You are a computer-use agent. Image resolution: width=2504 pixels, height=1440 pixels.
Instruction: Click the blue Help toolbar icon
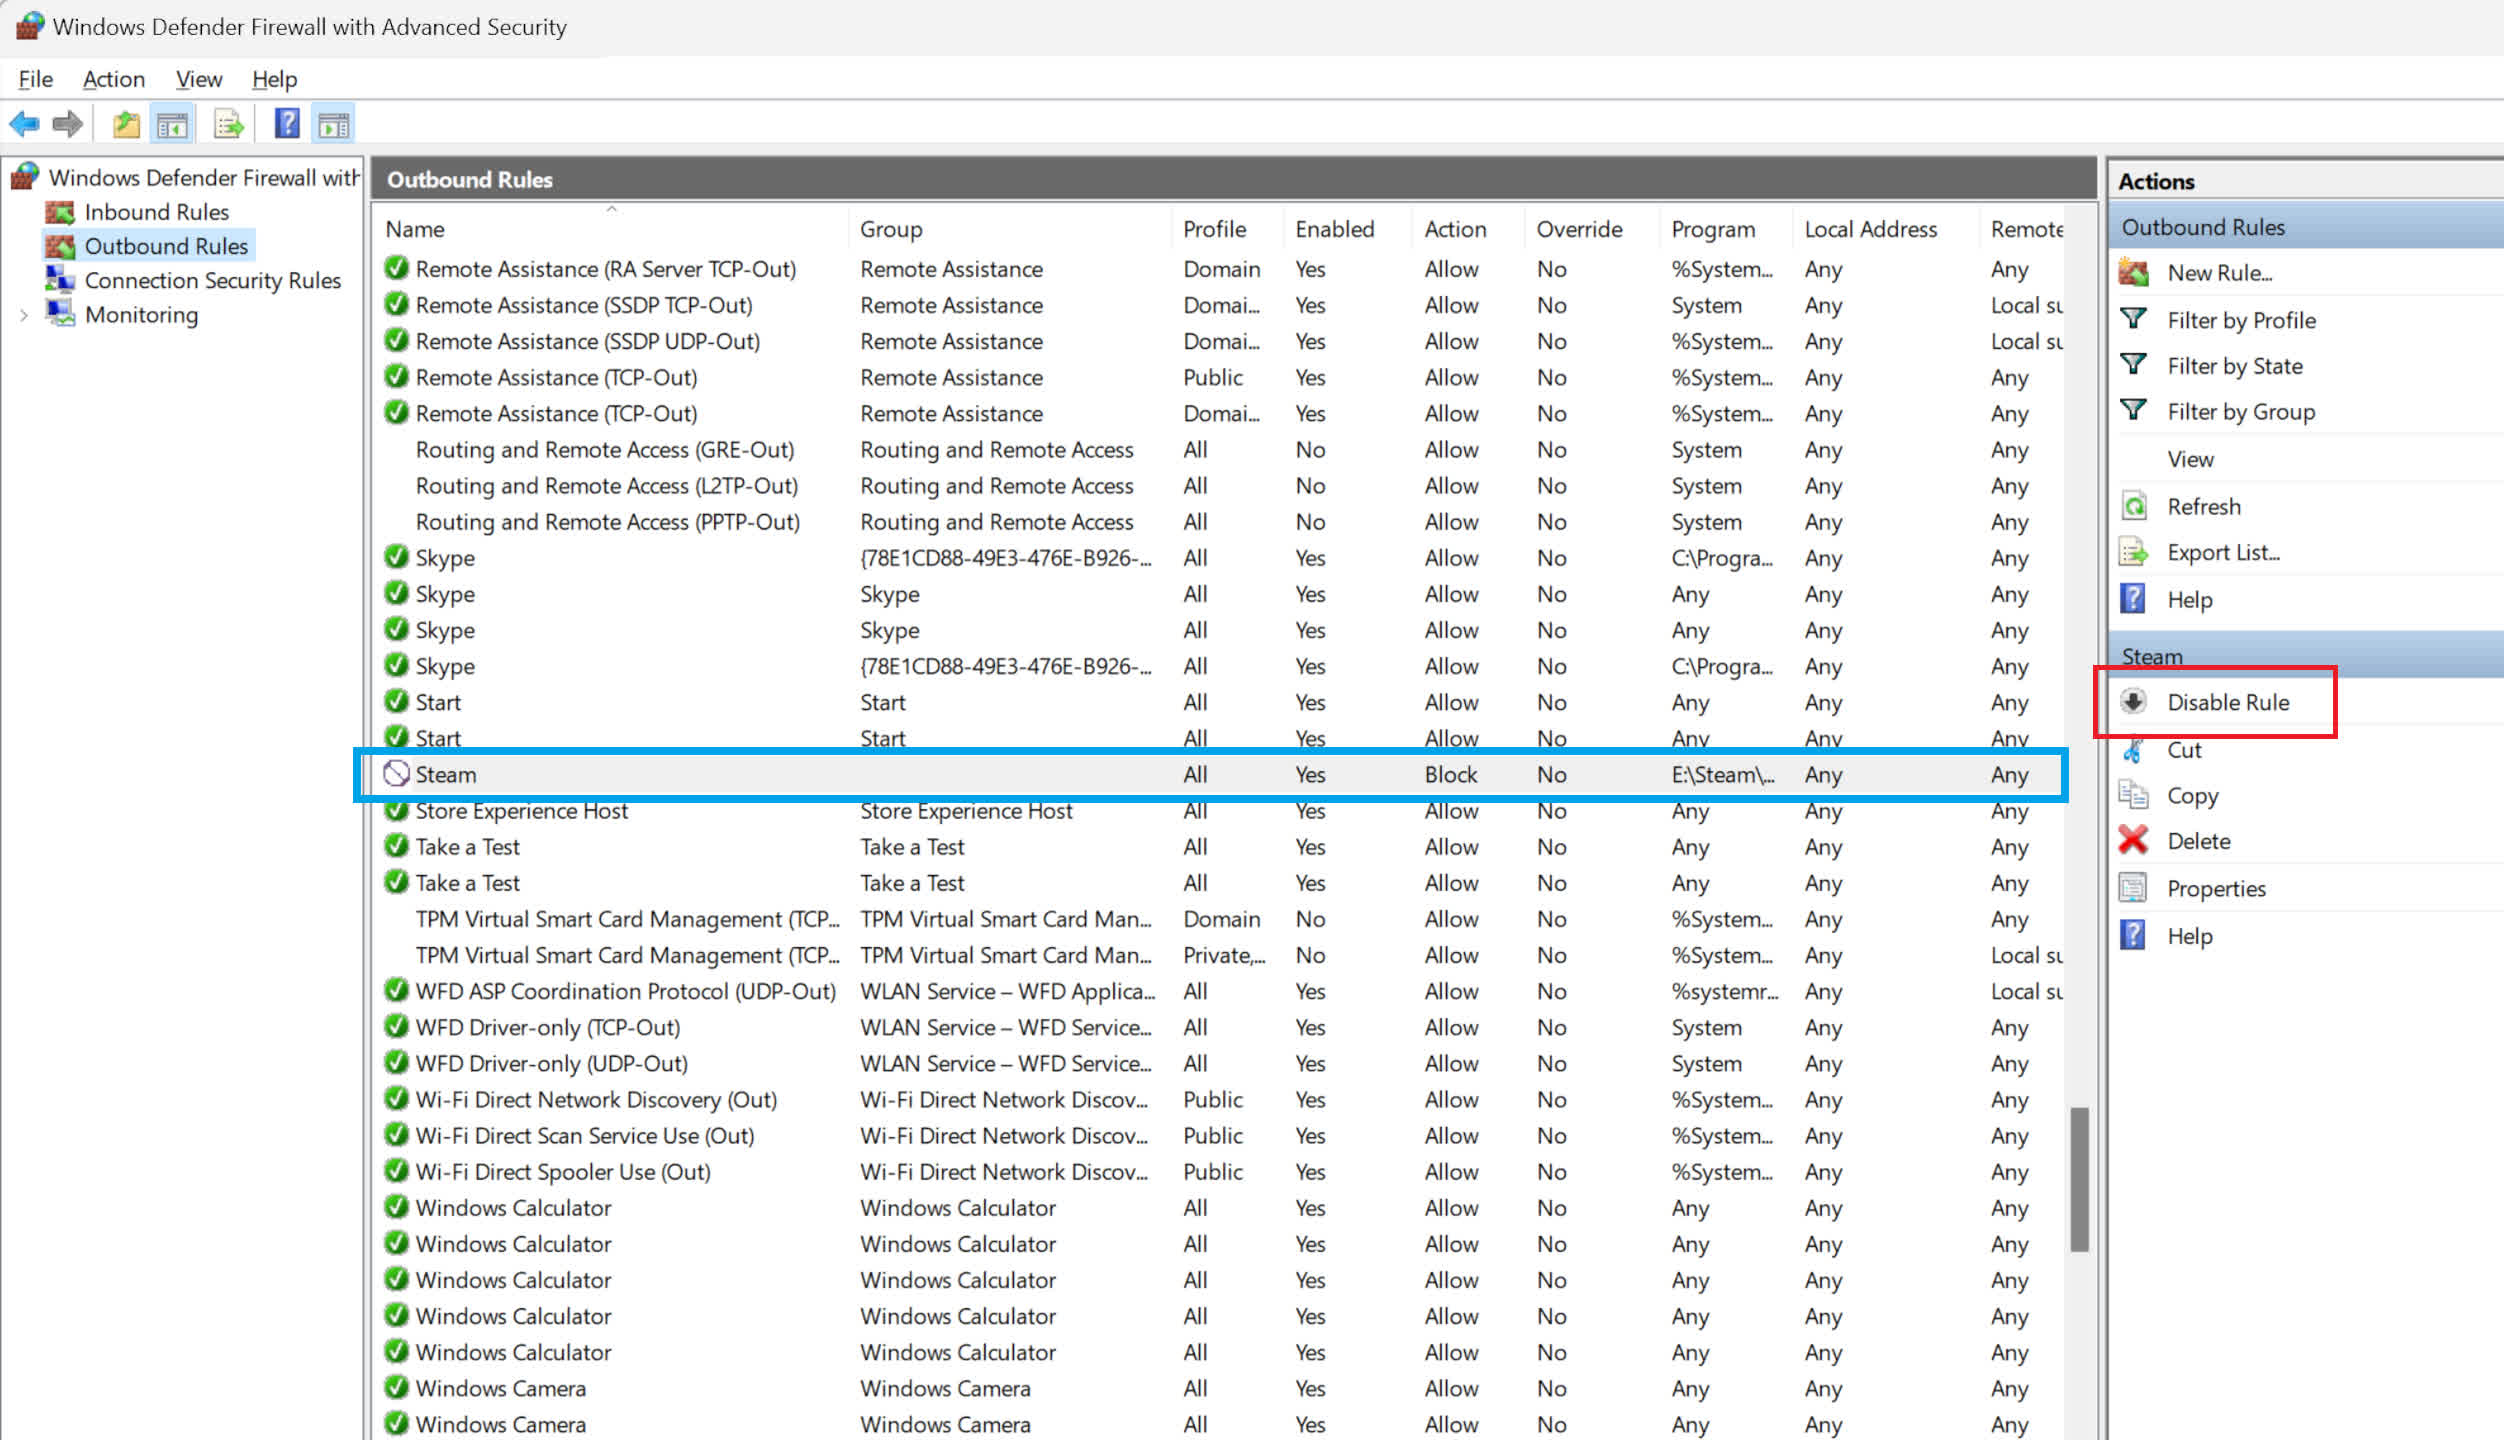click(x=287, y=123)
